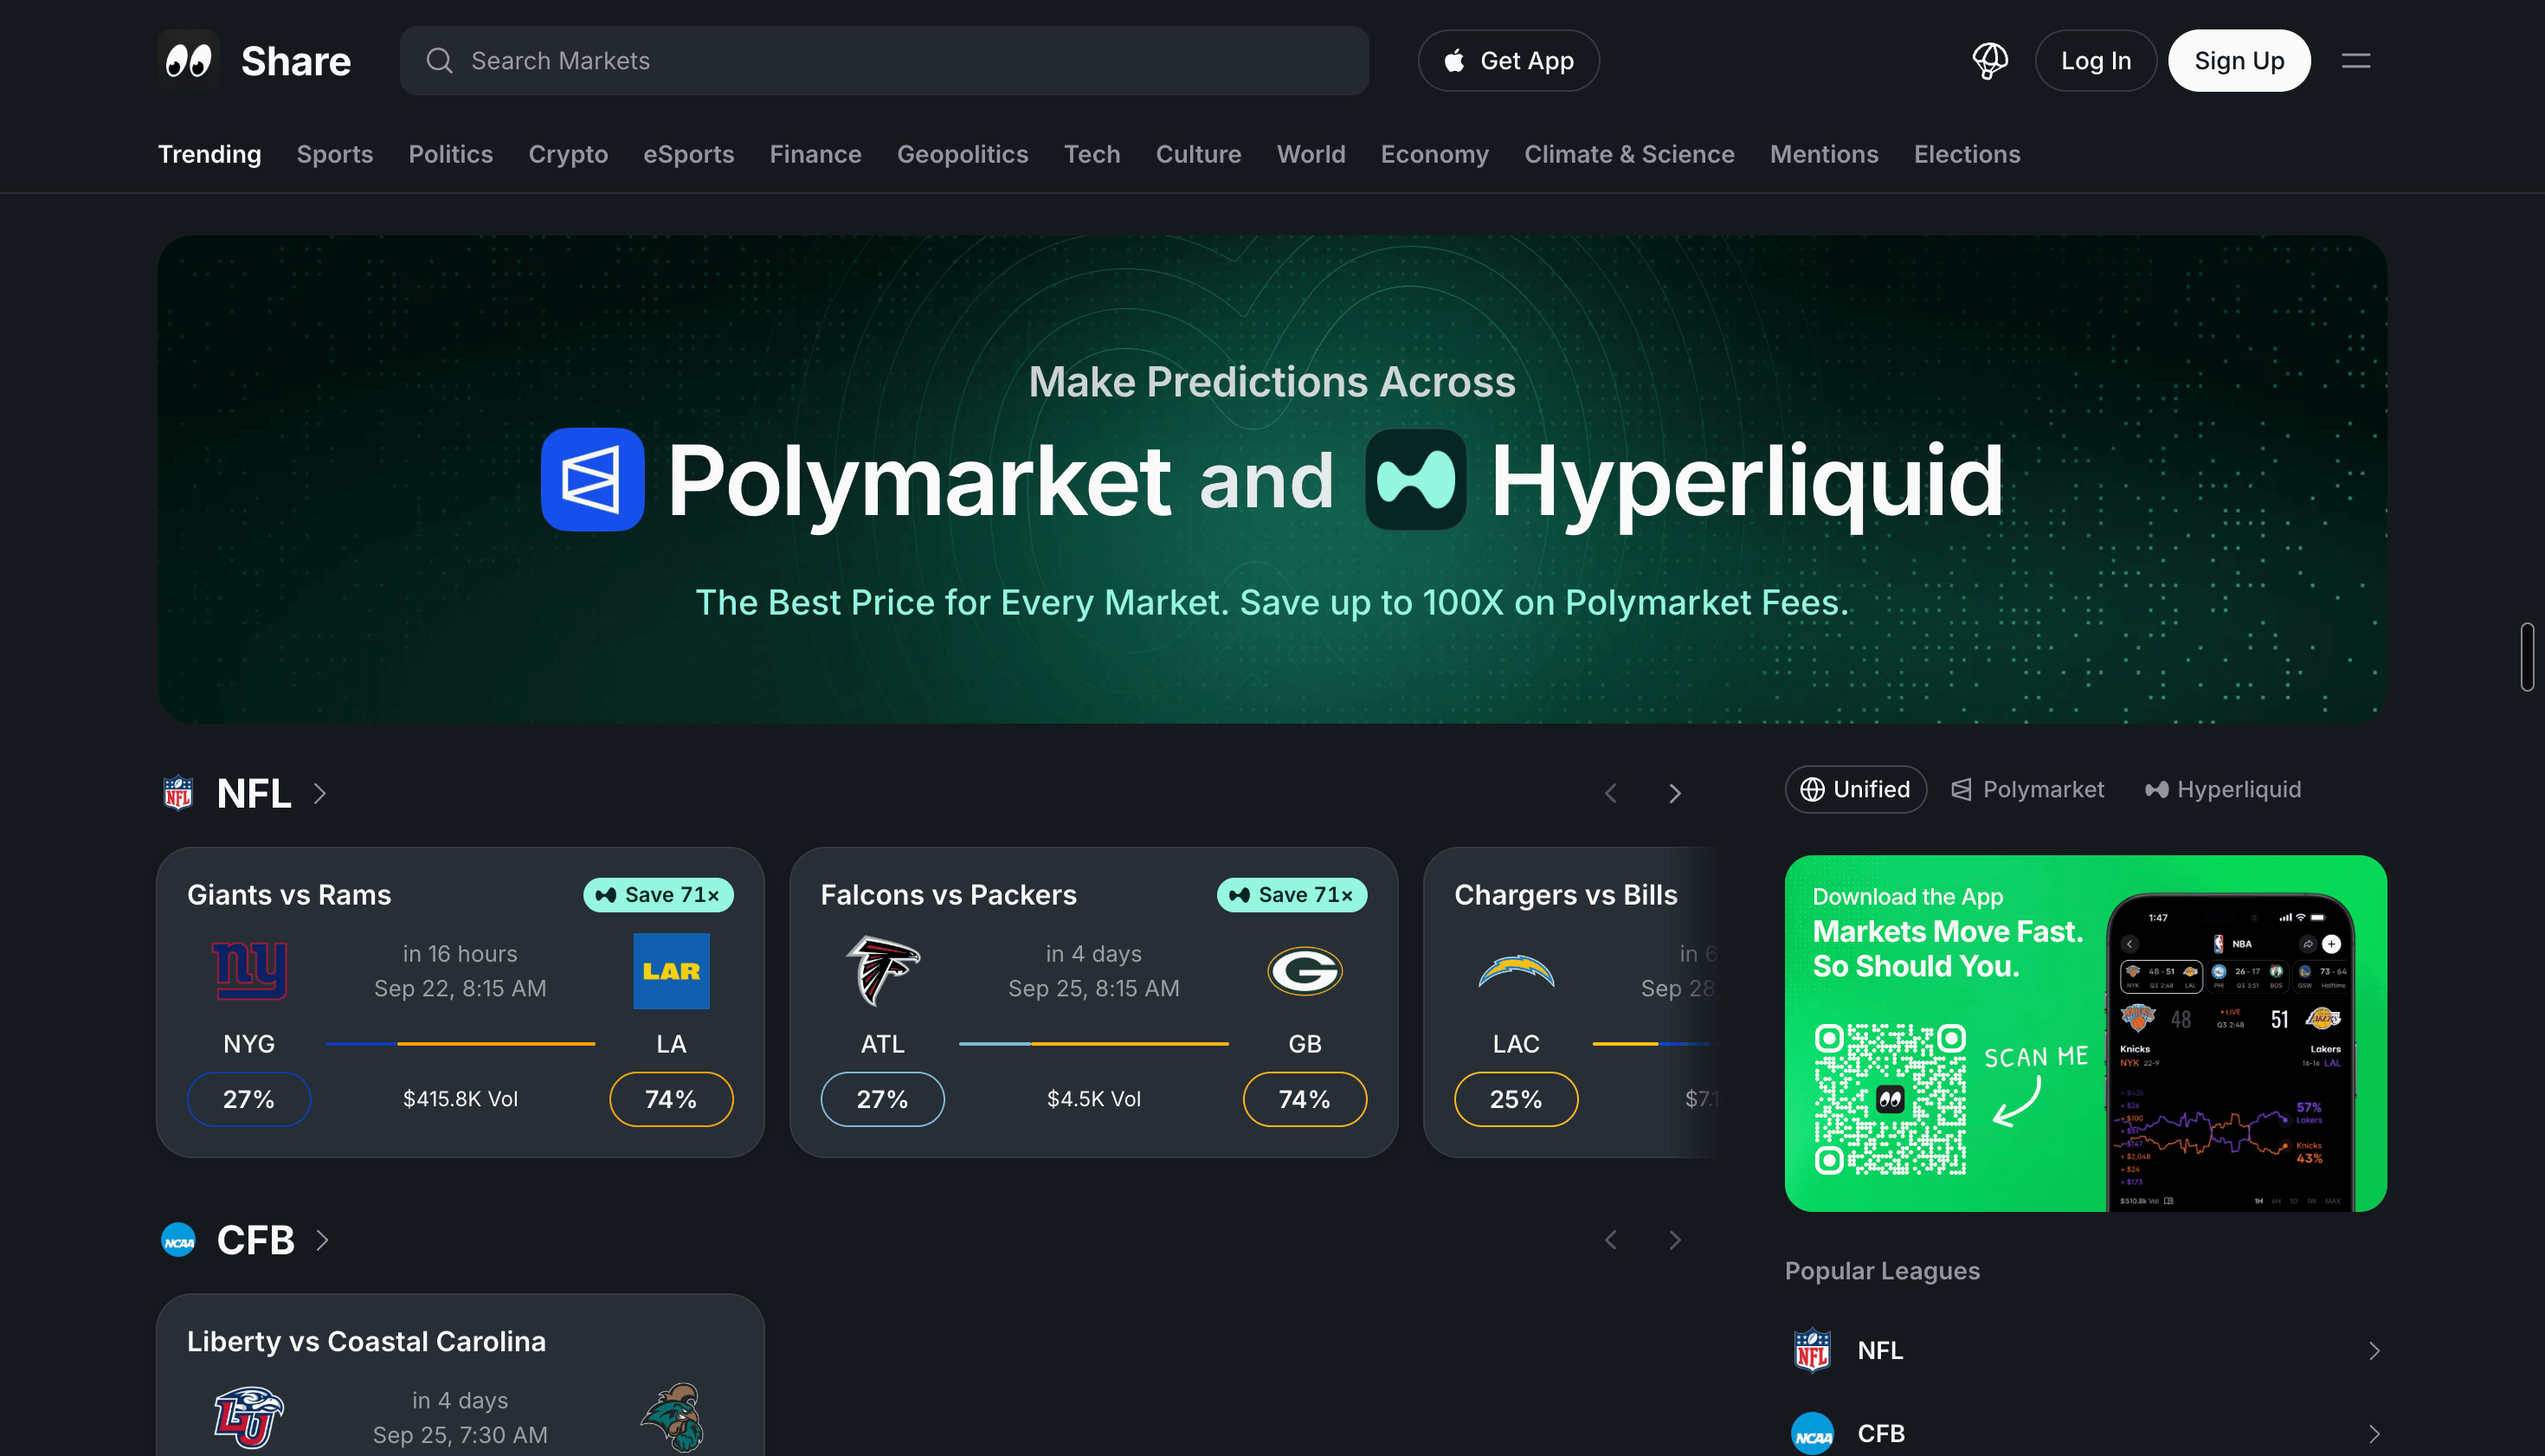Click the Polymarket logo in the banner
Image resolution: width=2545 pixels, height=1456 pixels.
click(592, 479)
